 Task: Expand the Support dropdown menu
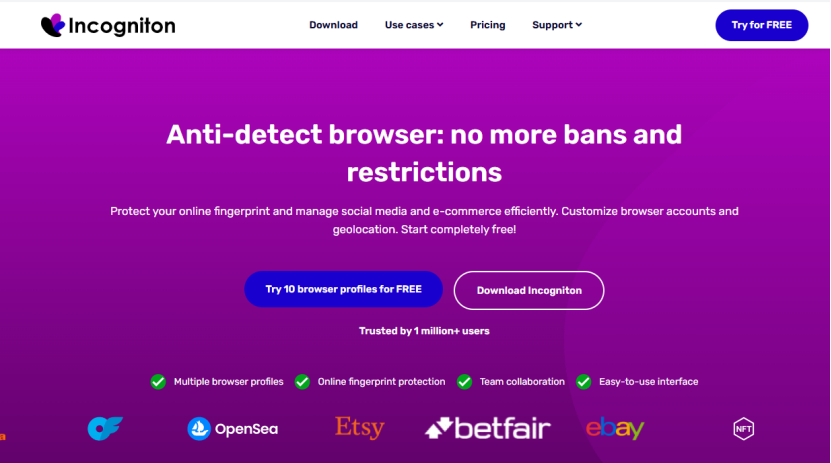tap(557, 25)
